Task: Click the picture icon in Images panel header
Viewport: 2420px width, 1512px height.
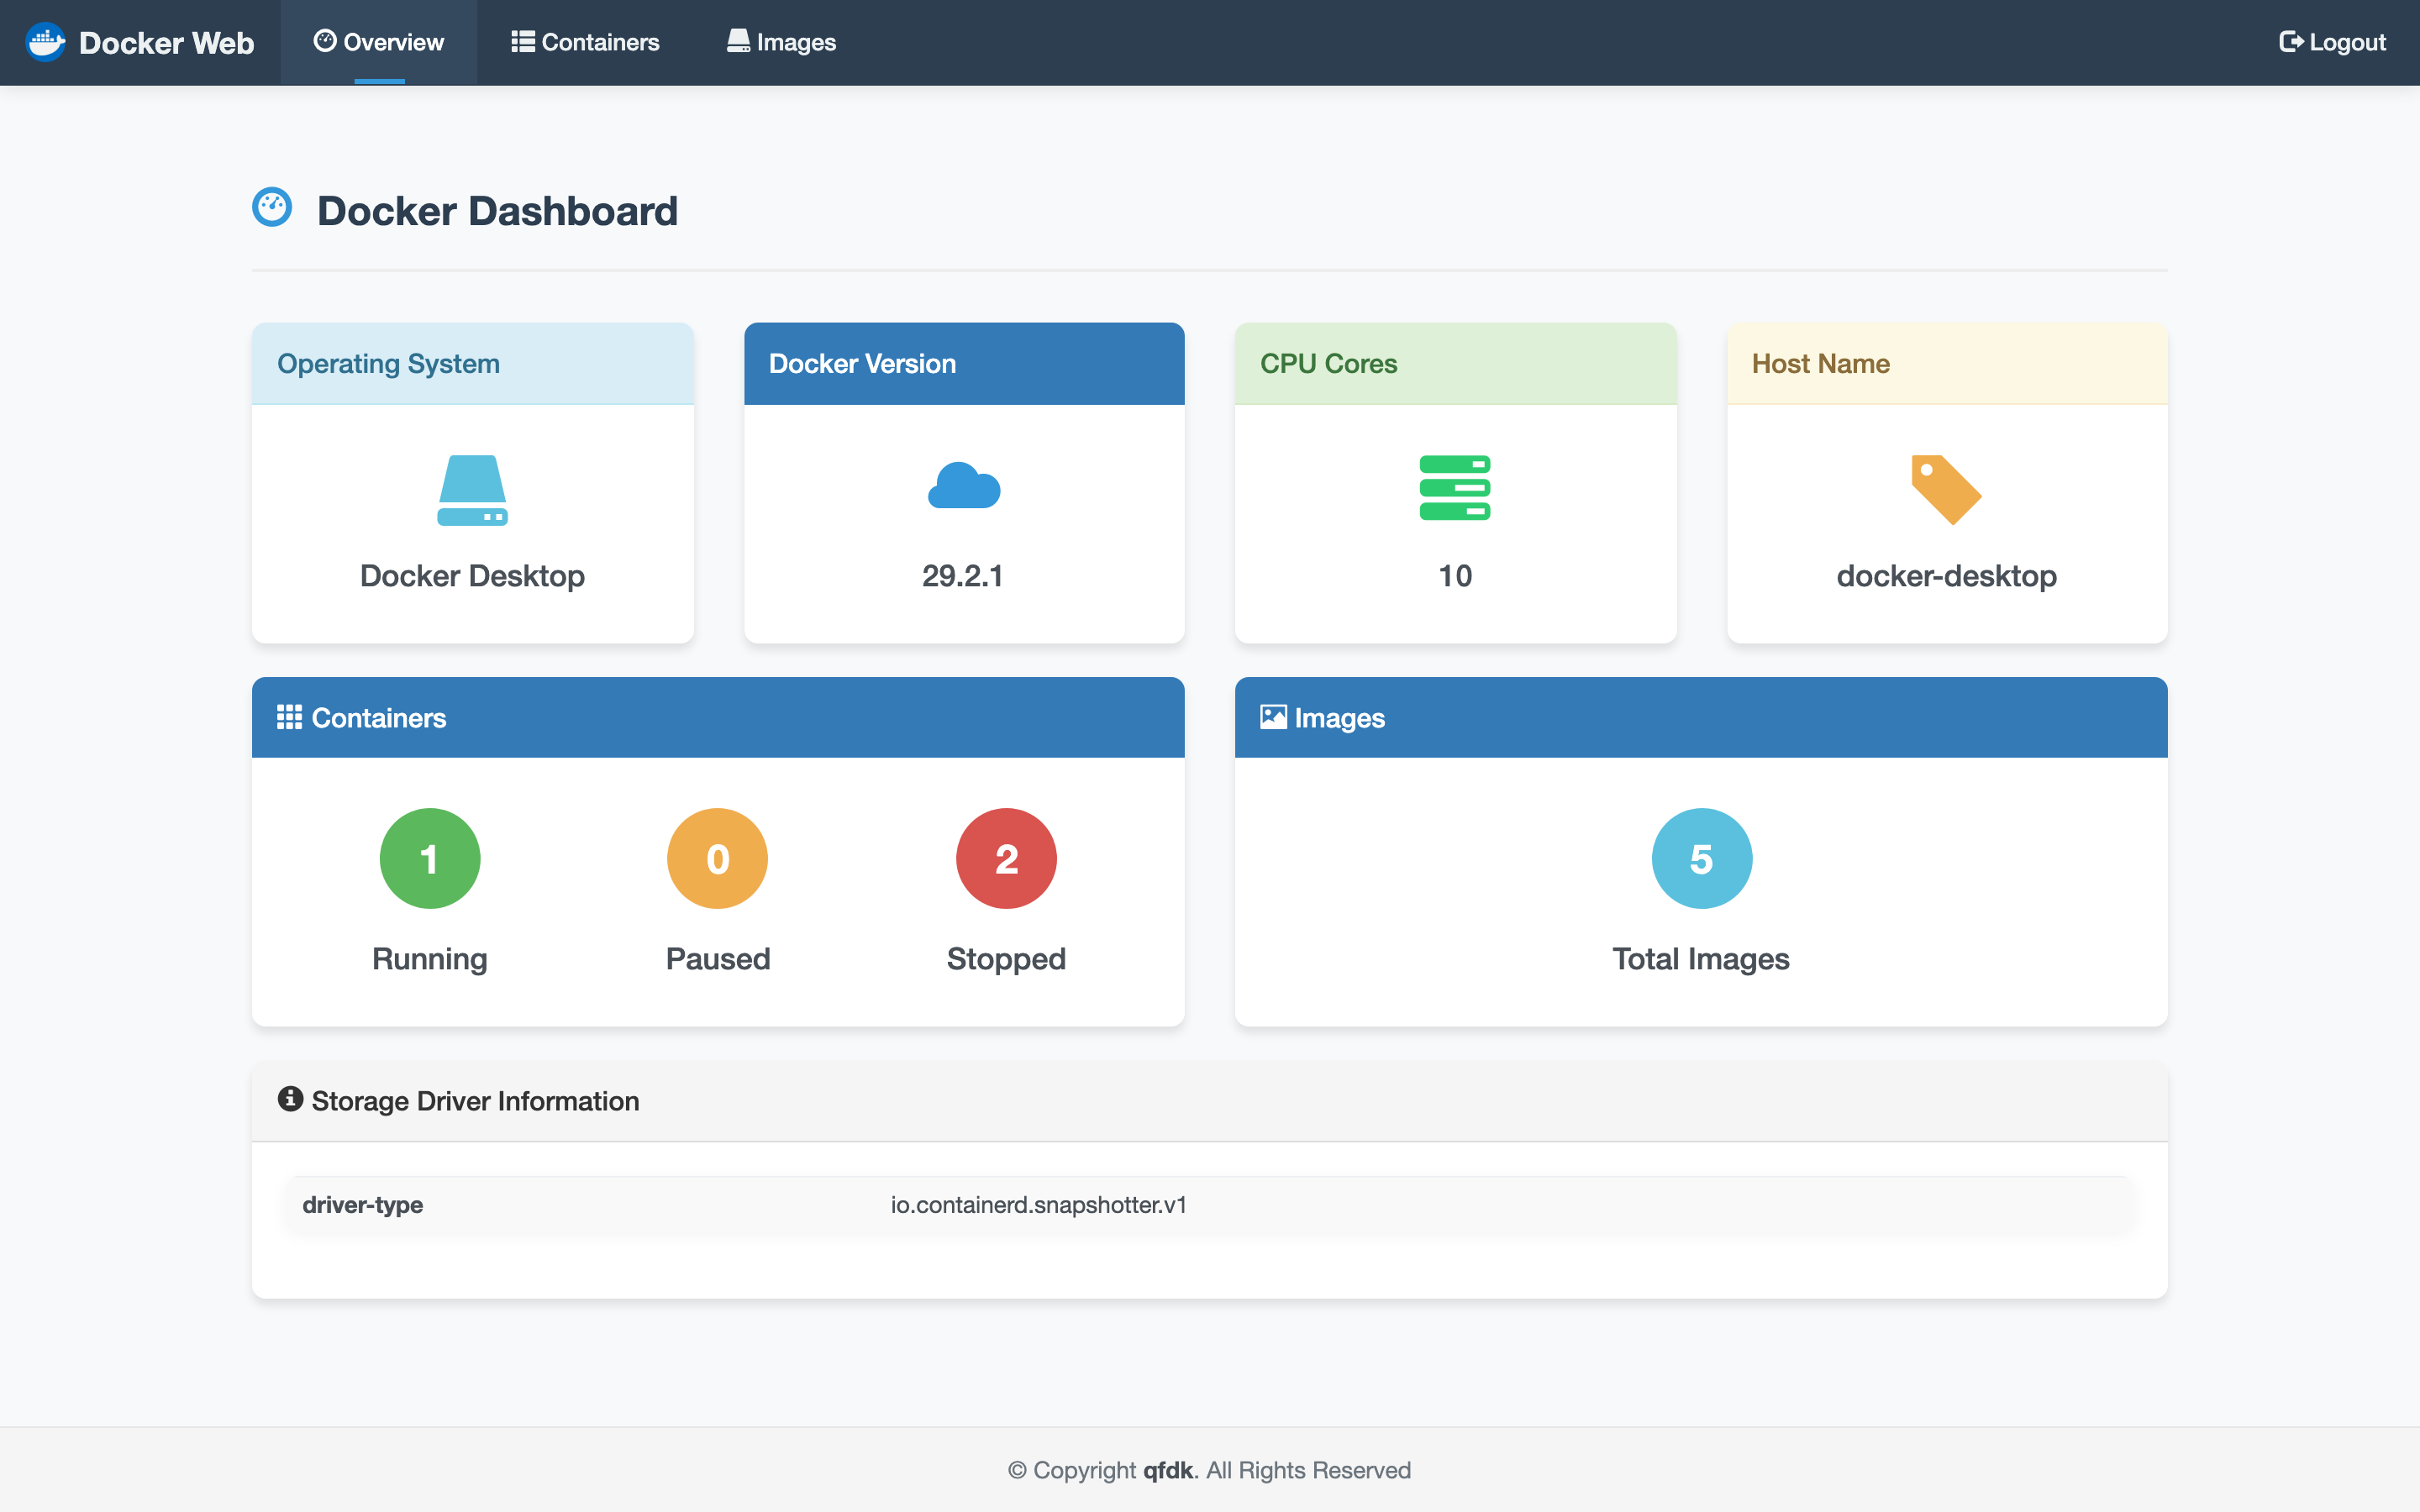Action: tap(1273, 717)
